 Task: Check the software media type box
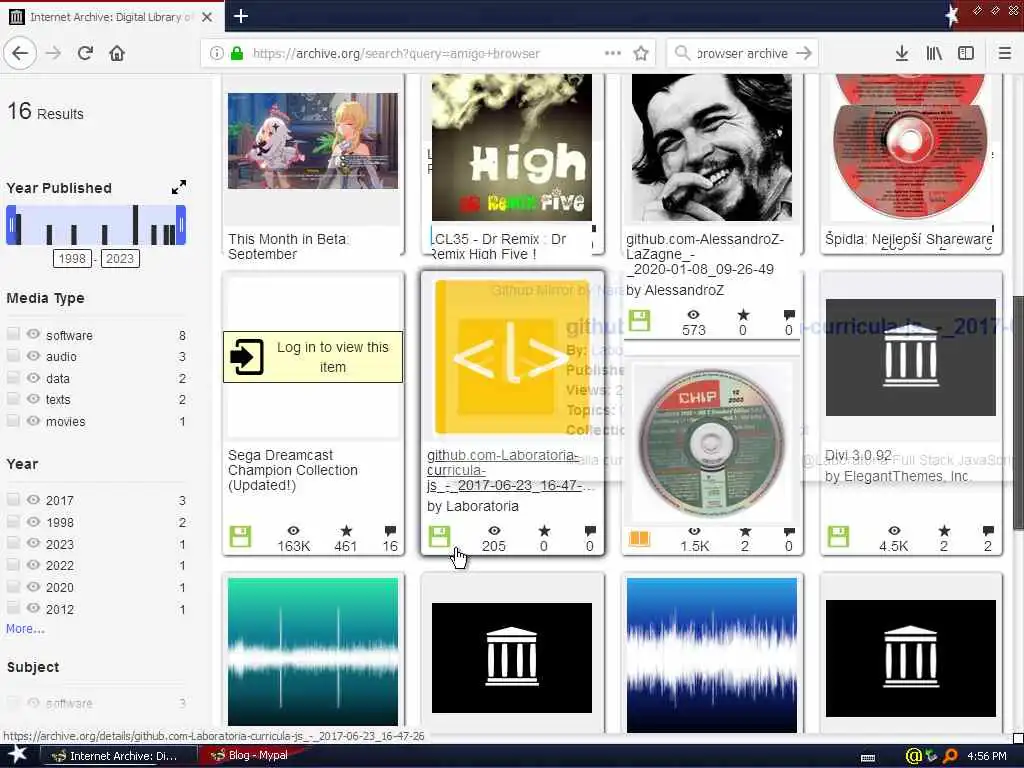pyautogui.click(x=13, y=334)
